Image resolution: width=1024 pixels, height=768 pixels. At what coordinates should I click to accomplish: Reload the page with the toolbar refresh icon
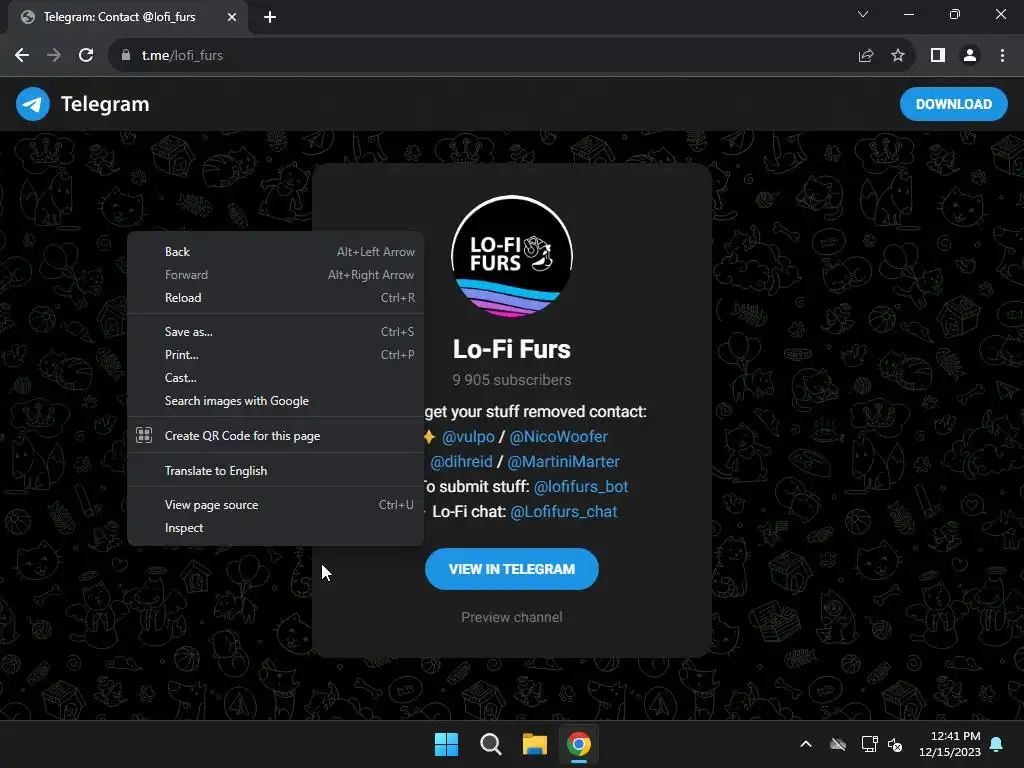click(x=86, y=56)
